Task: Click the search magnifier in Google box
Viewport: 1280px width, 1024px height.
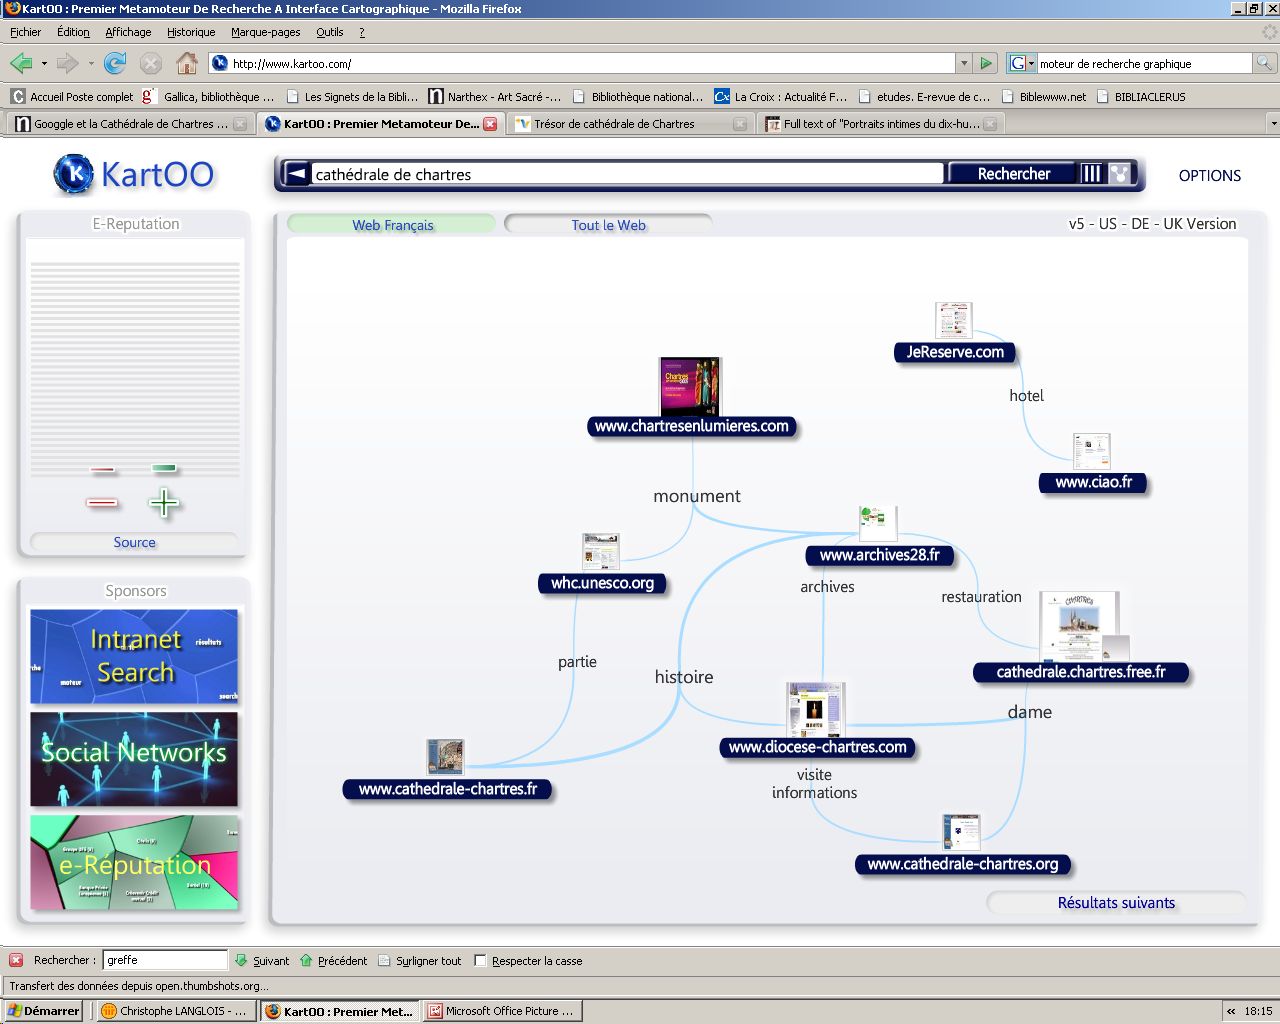Action: pyautogui.click(x=1264, y=63)
